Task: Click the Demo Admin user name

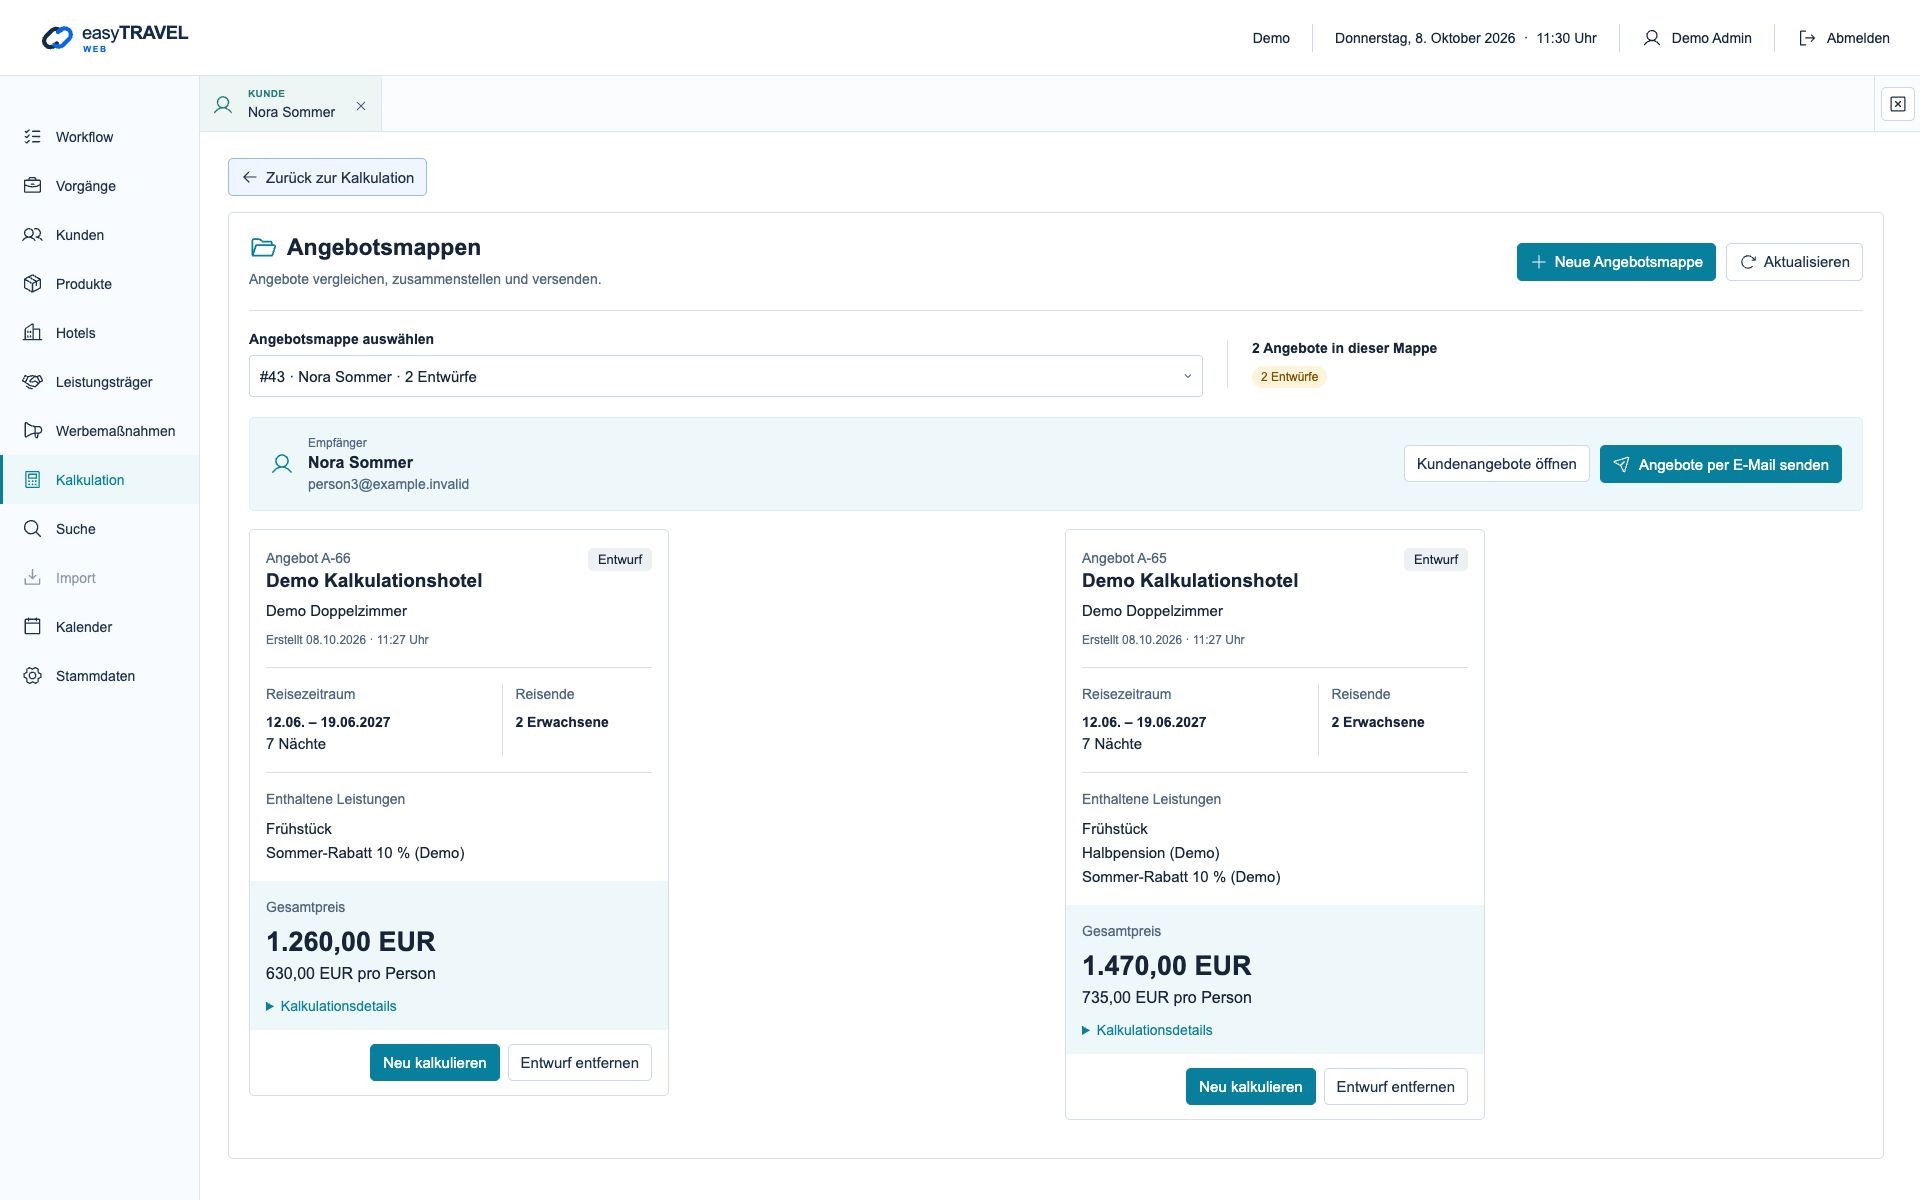Action: 1711,38
